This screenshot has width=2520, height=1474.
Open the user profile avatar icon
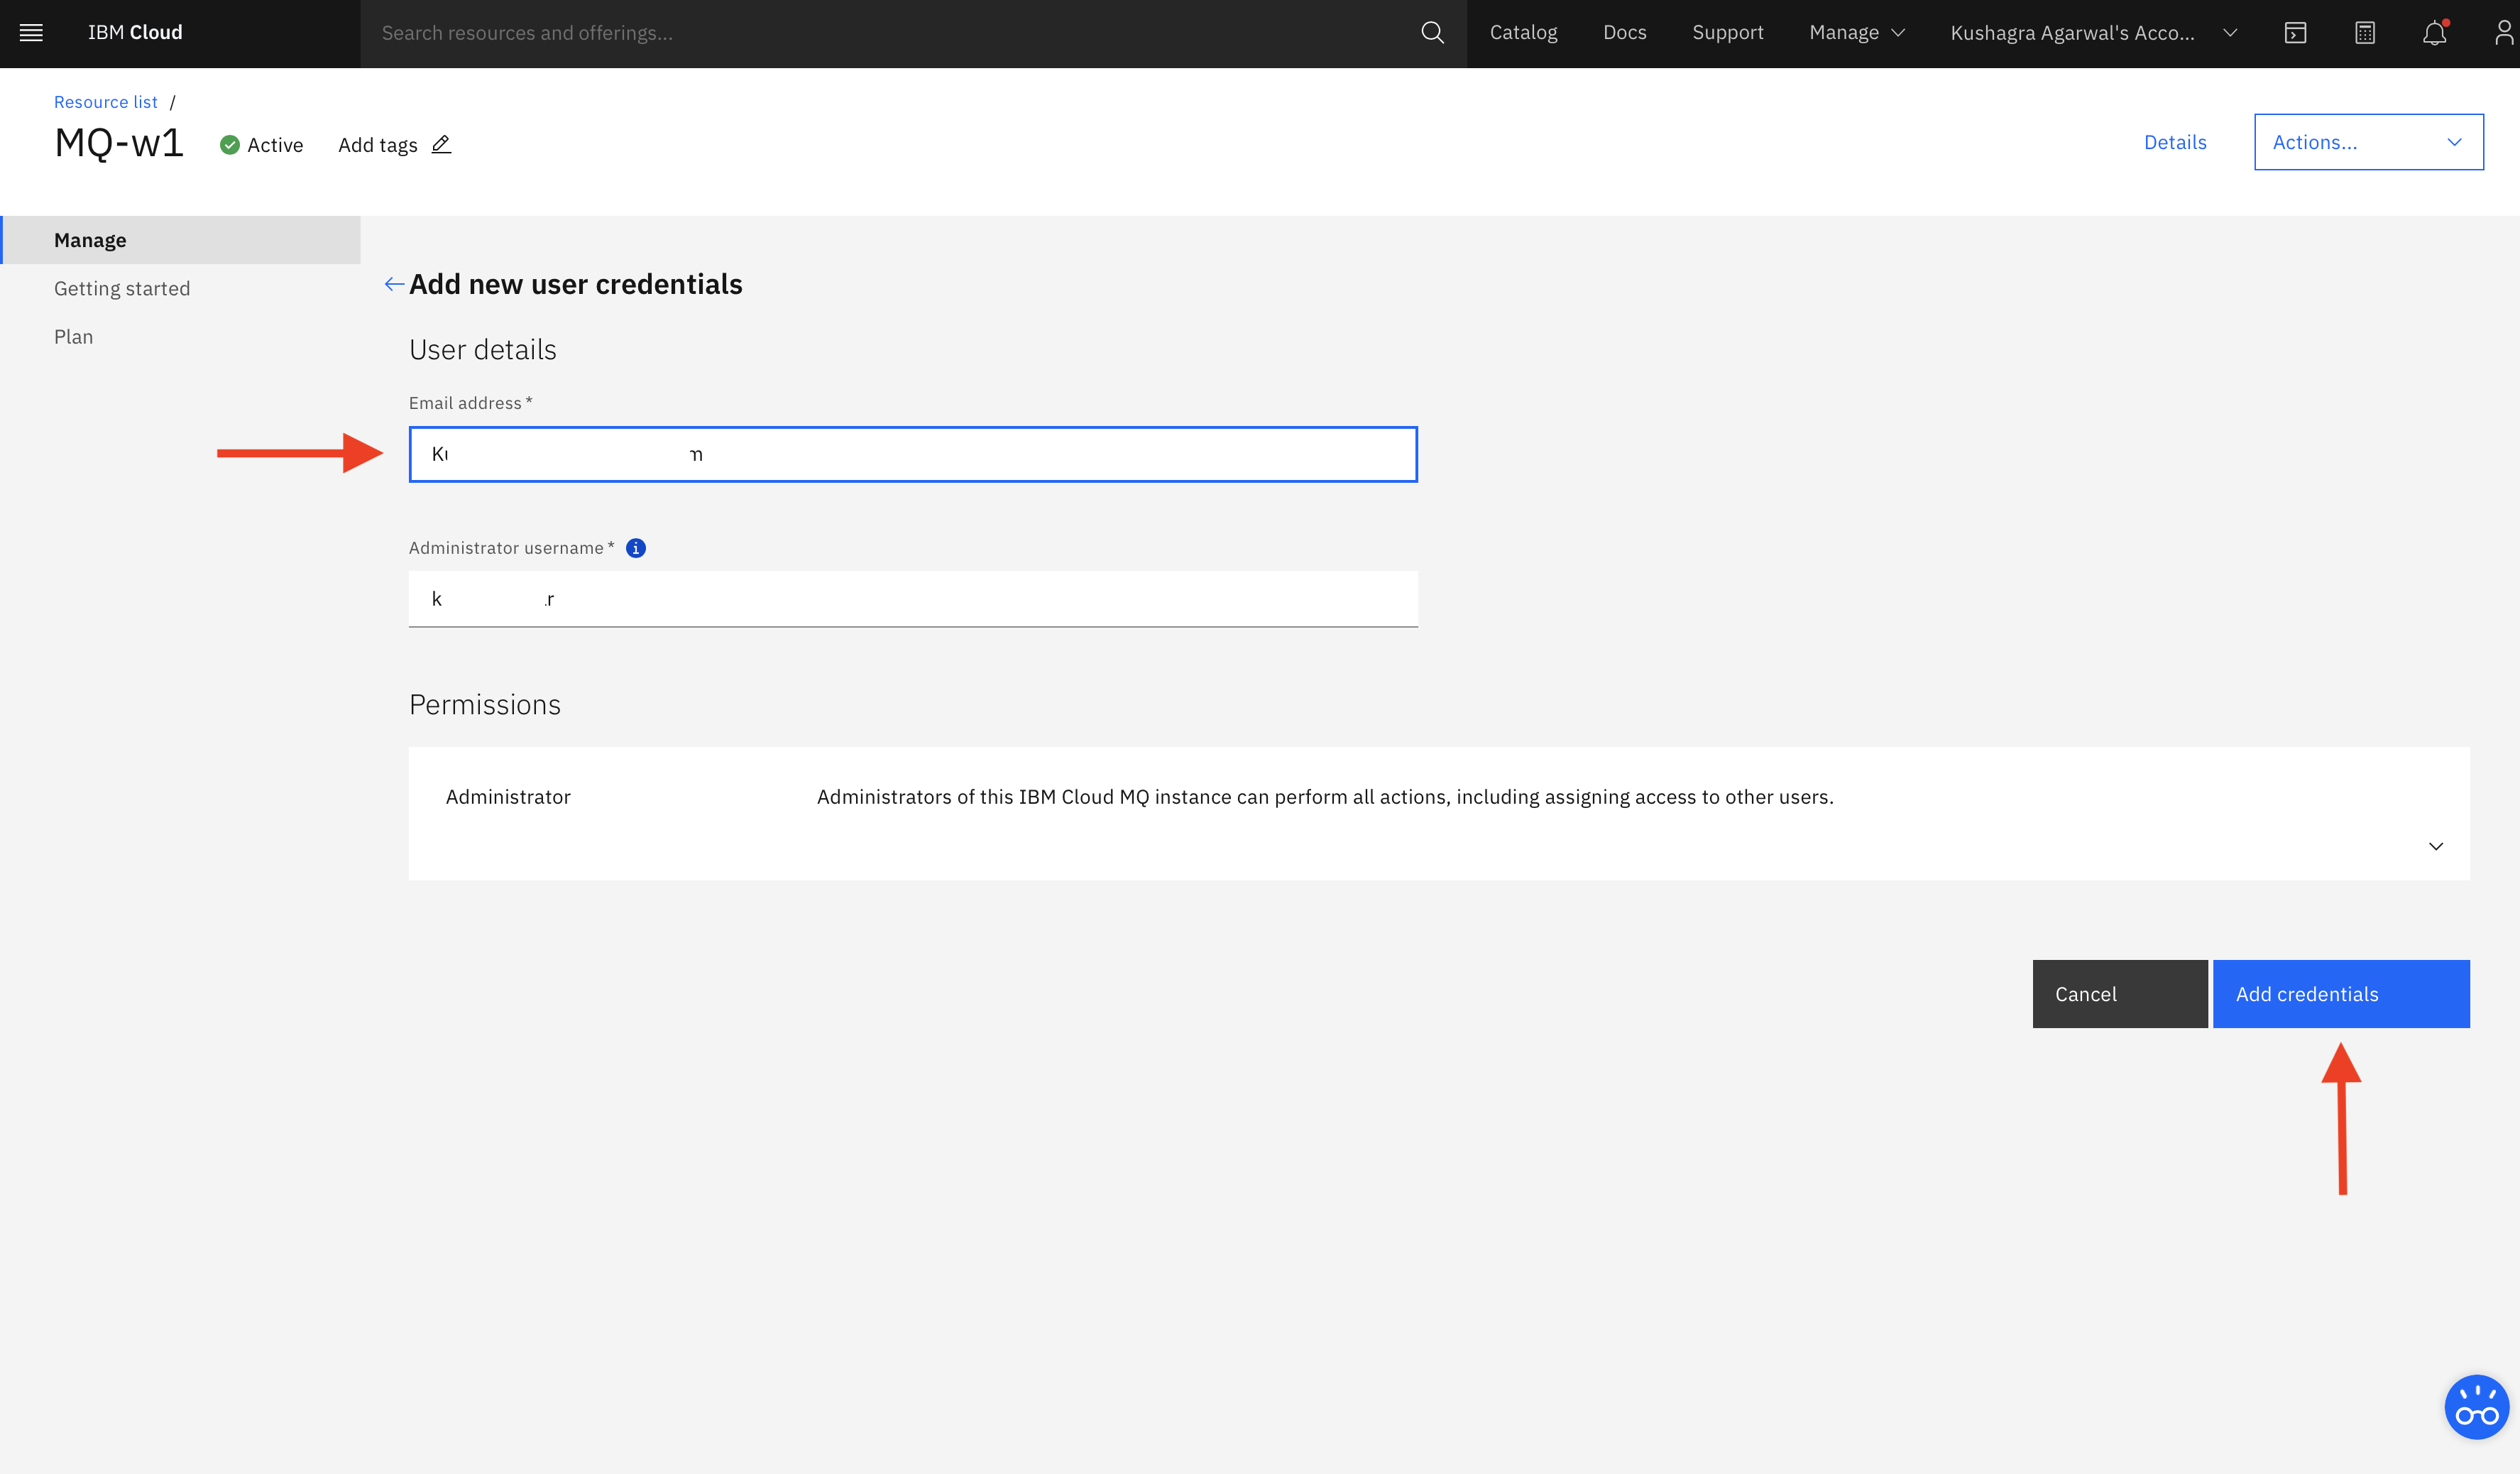point(2503,33)
